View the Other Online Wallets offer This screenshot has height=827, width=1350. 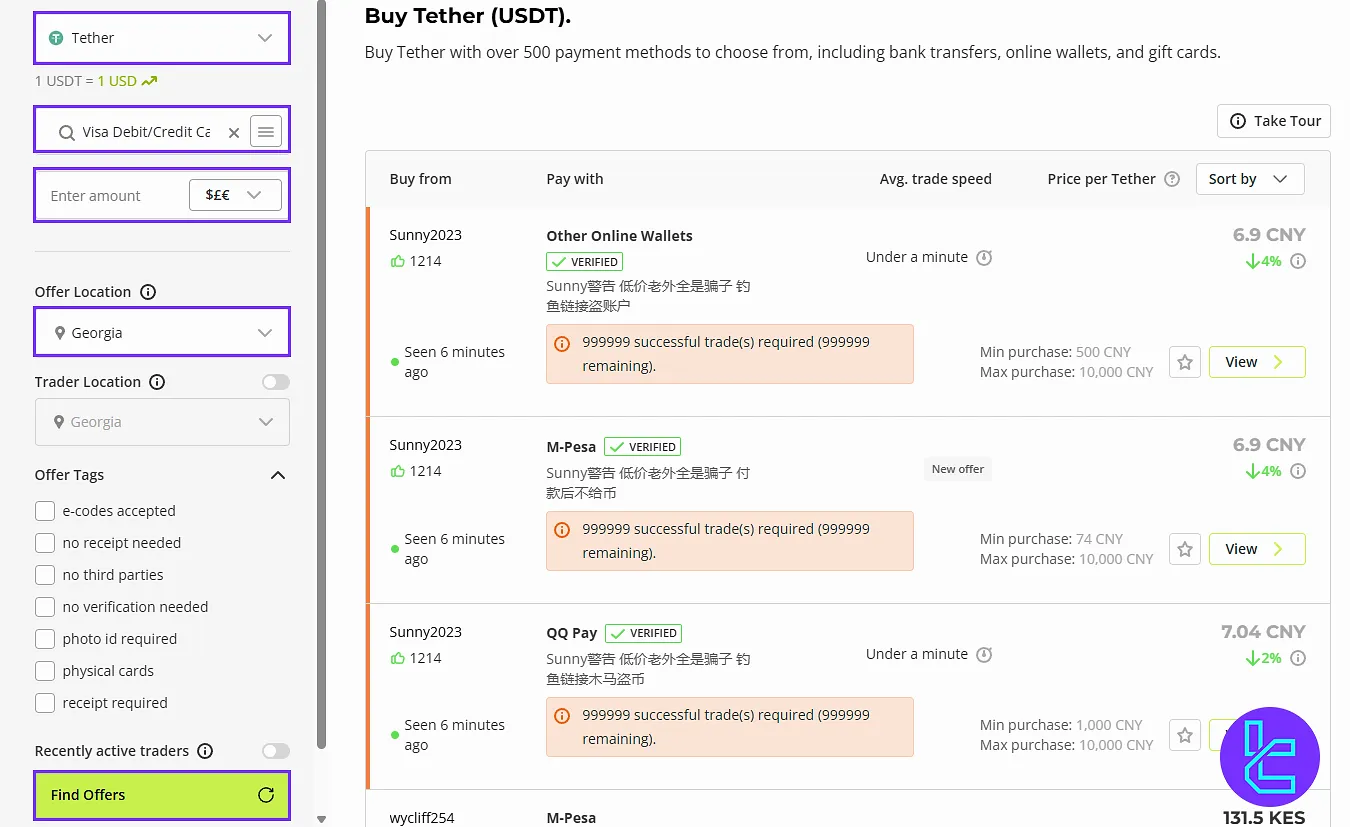[x=1257, y=362]
